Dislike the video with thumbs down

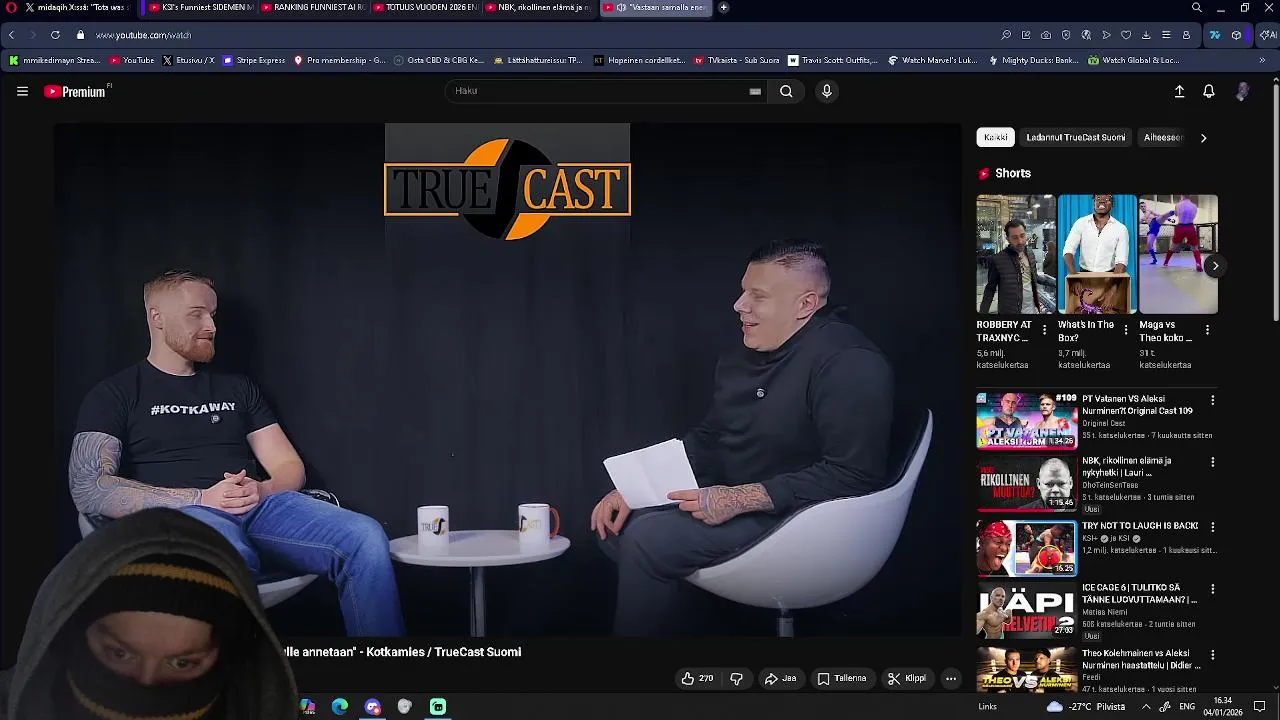[737, 678]
